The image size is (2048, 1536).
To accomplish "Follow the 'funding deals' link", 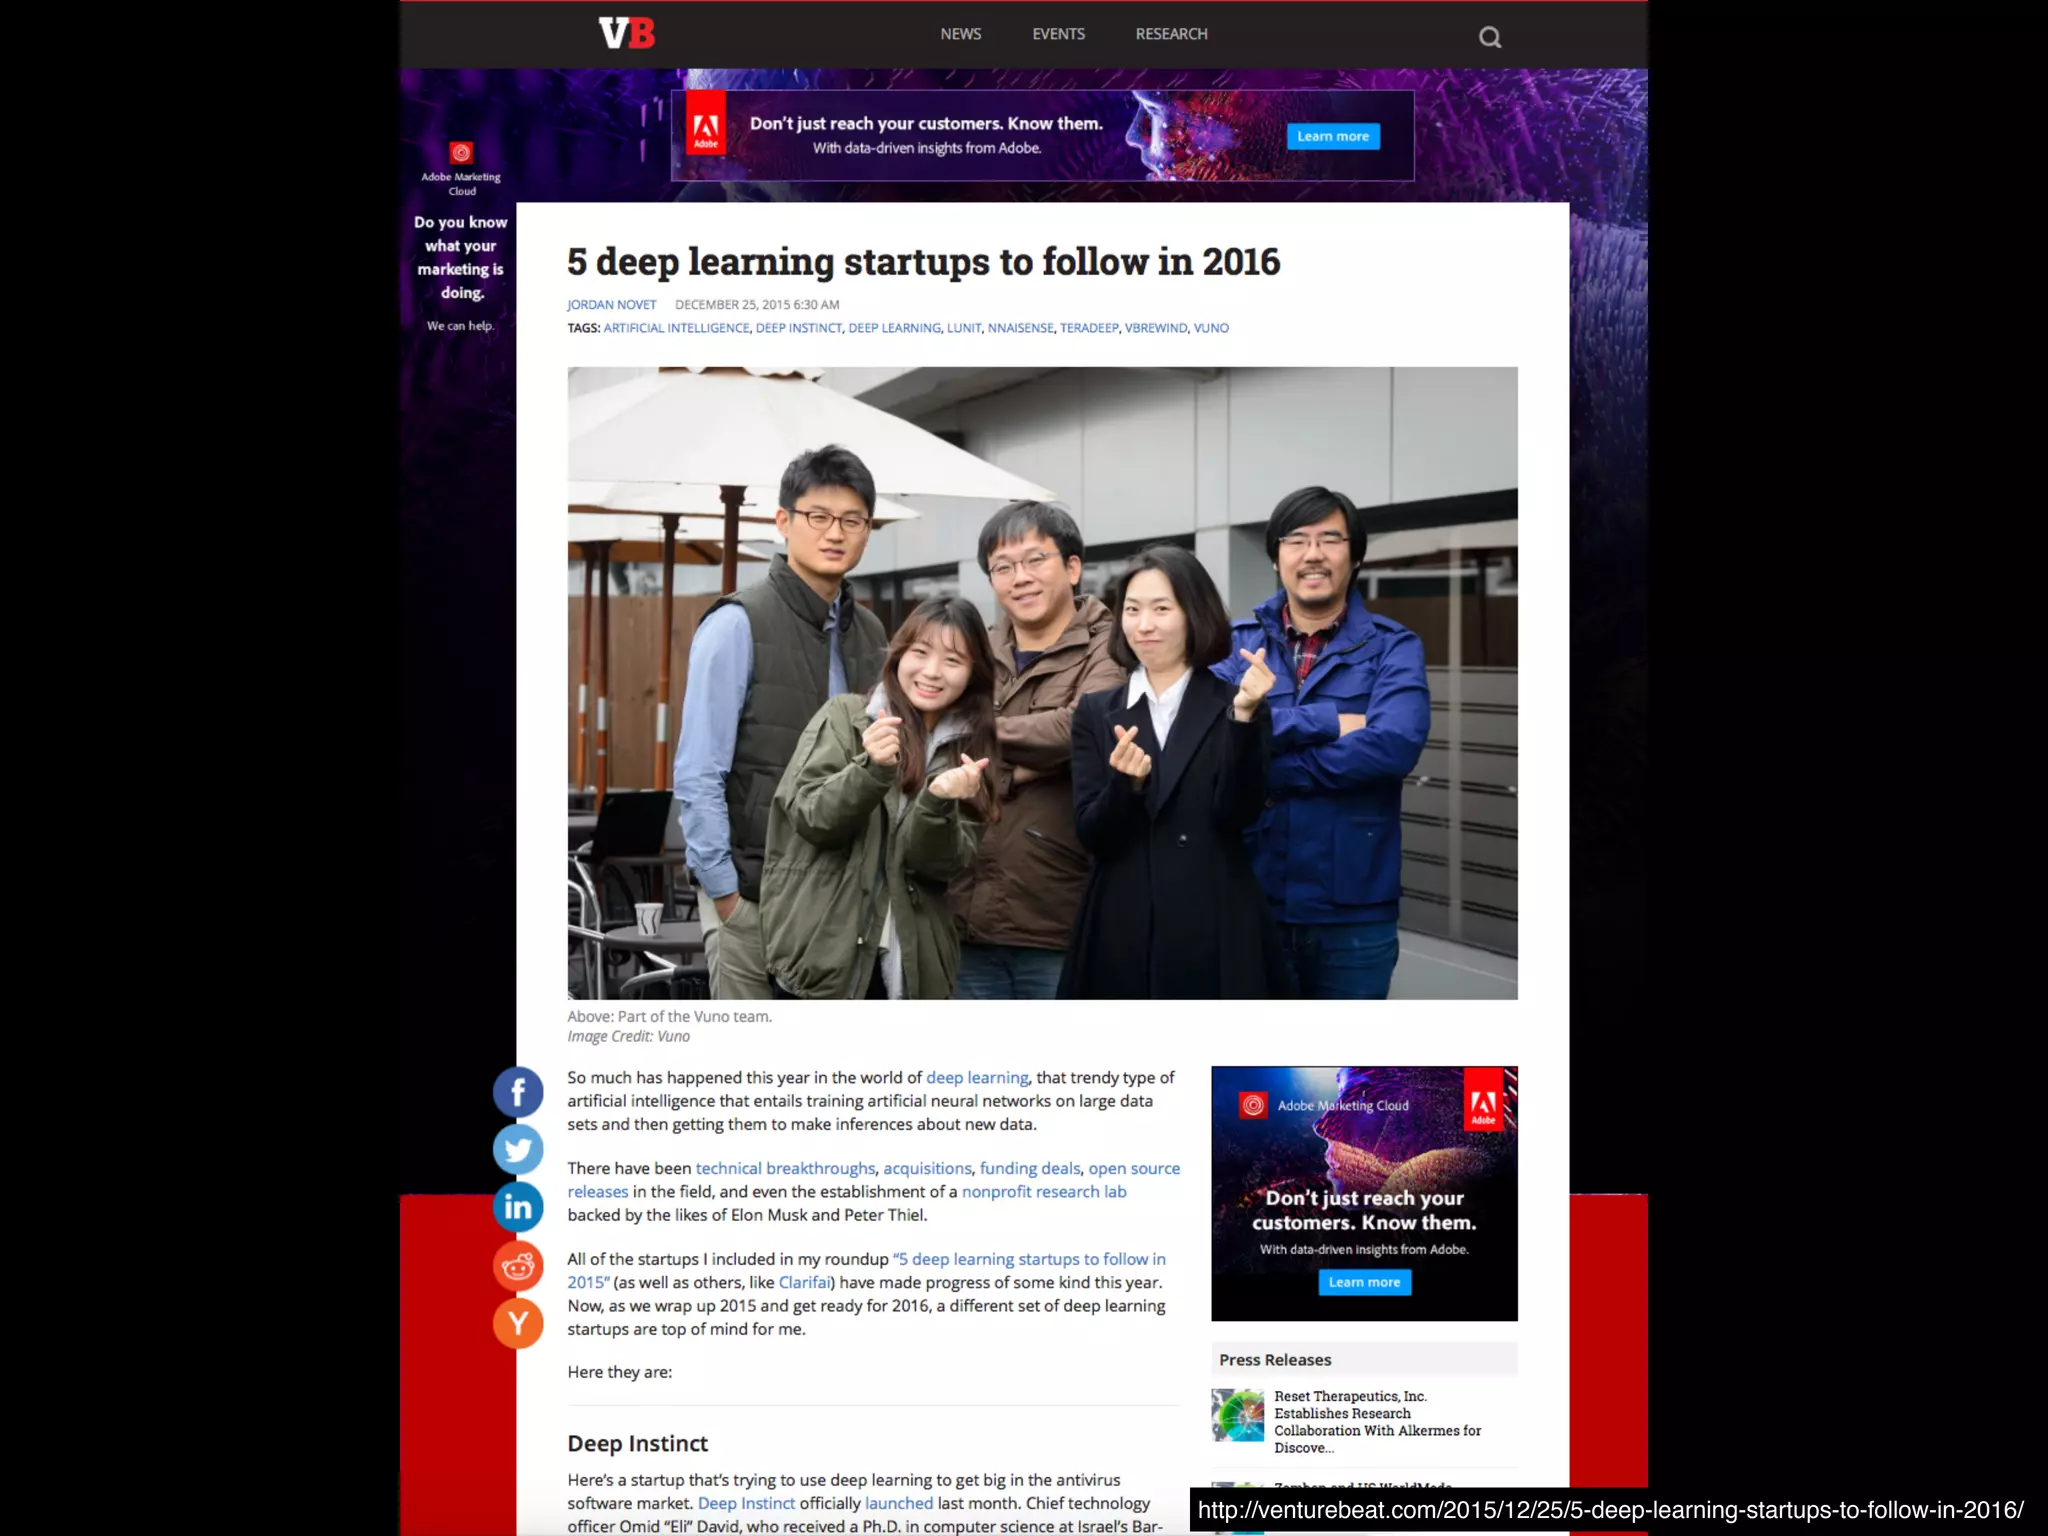I will click(x=1030, y=1168).
